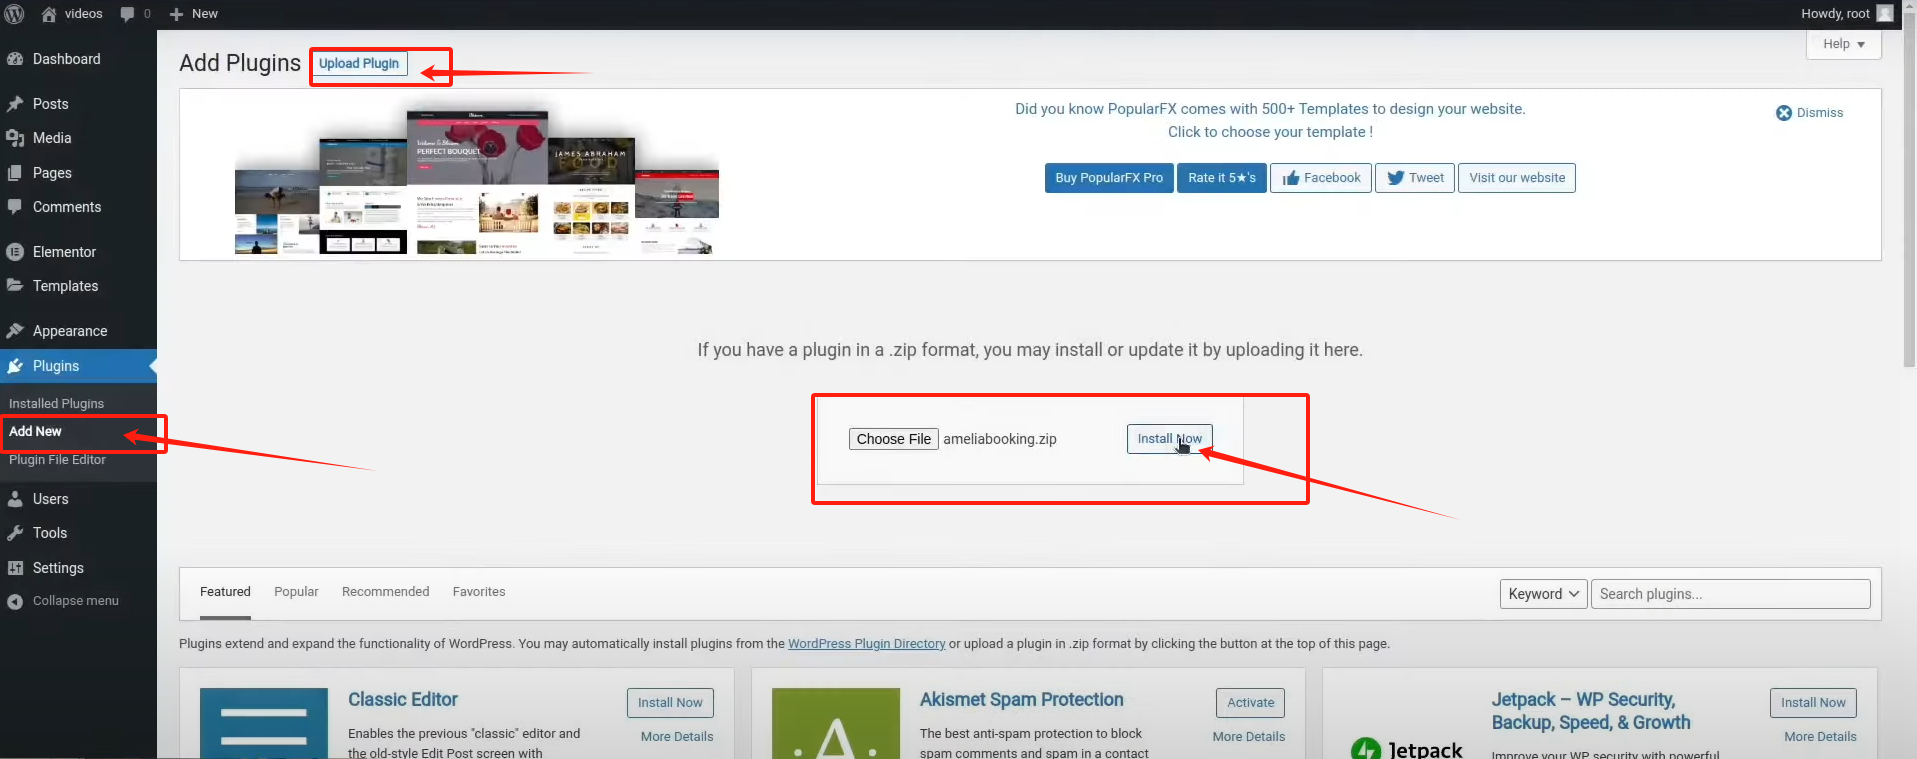The height and width of the screenshot is (759, 1917).
Task: Click the Jetpack logo thumbnail
Action: (x=1407, y=747)
